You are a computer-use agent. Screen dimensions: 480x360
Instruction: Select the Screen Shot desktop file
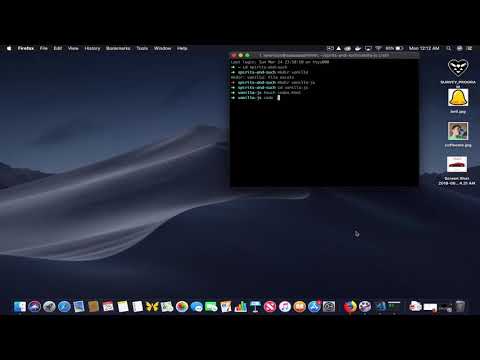[457, 170]
